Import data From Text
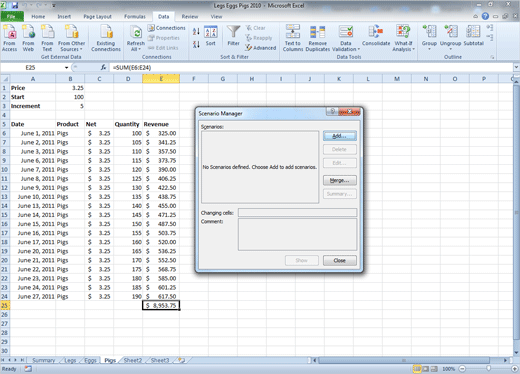The height and width of the screenshot is (374, 520). click(47, 38)
